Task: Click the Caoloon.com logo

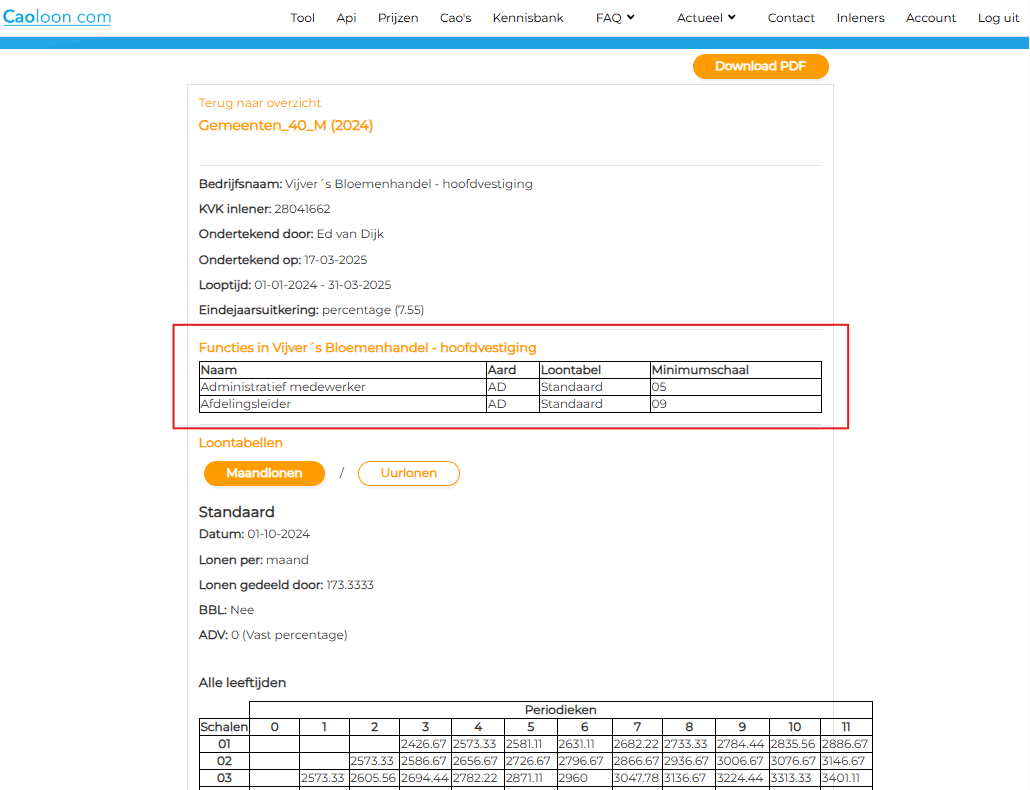Action: (57, 17)
